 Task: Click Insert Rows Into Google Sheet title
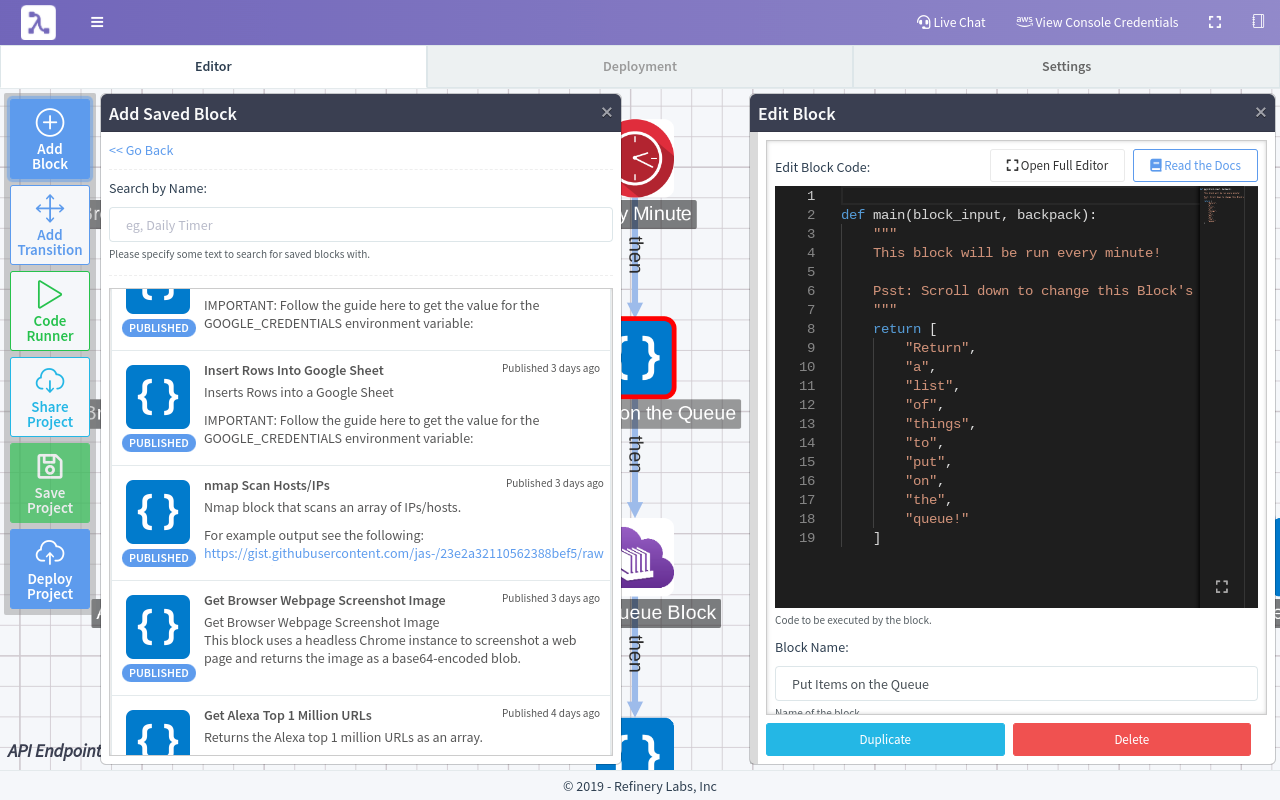[x=294, y=370]
